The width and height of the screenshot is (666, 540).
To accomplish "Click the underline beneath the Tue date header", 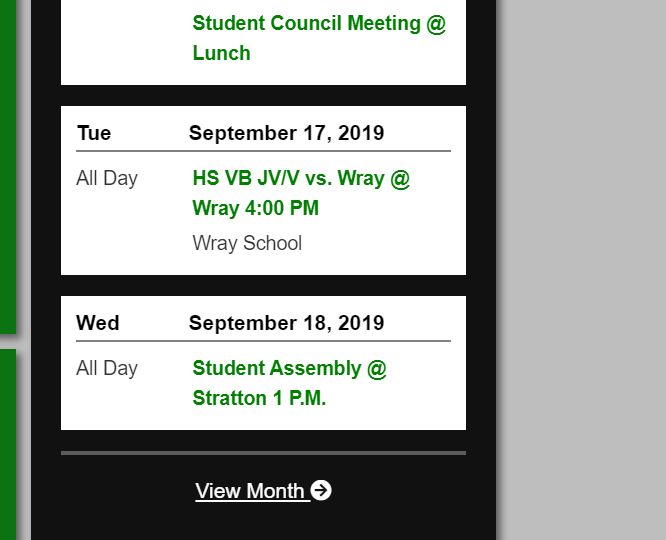I will click(x=263, y=151).
